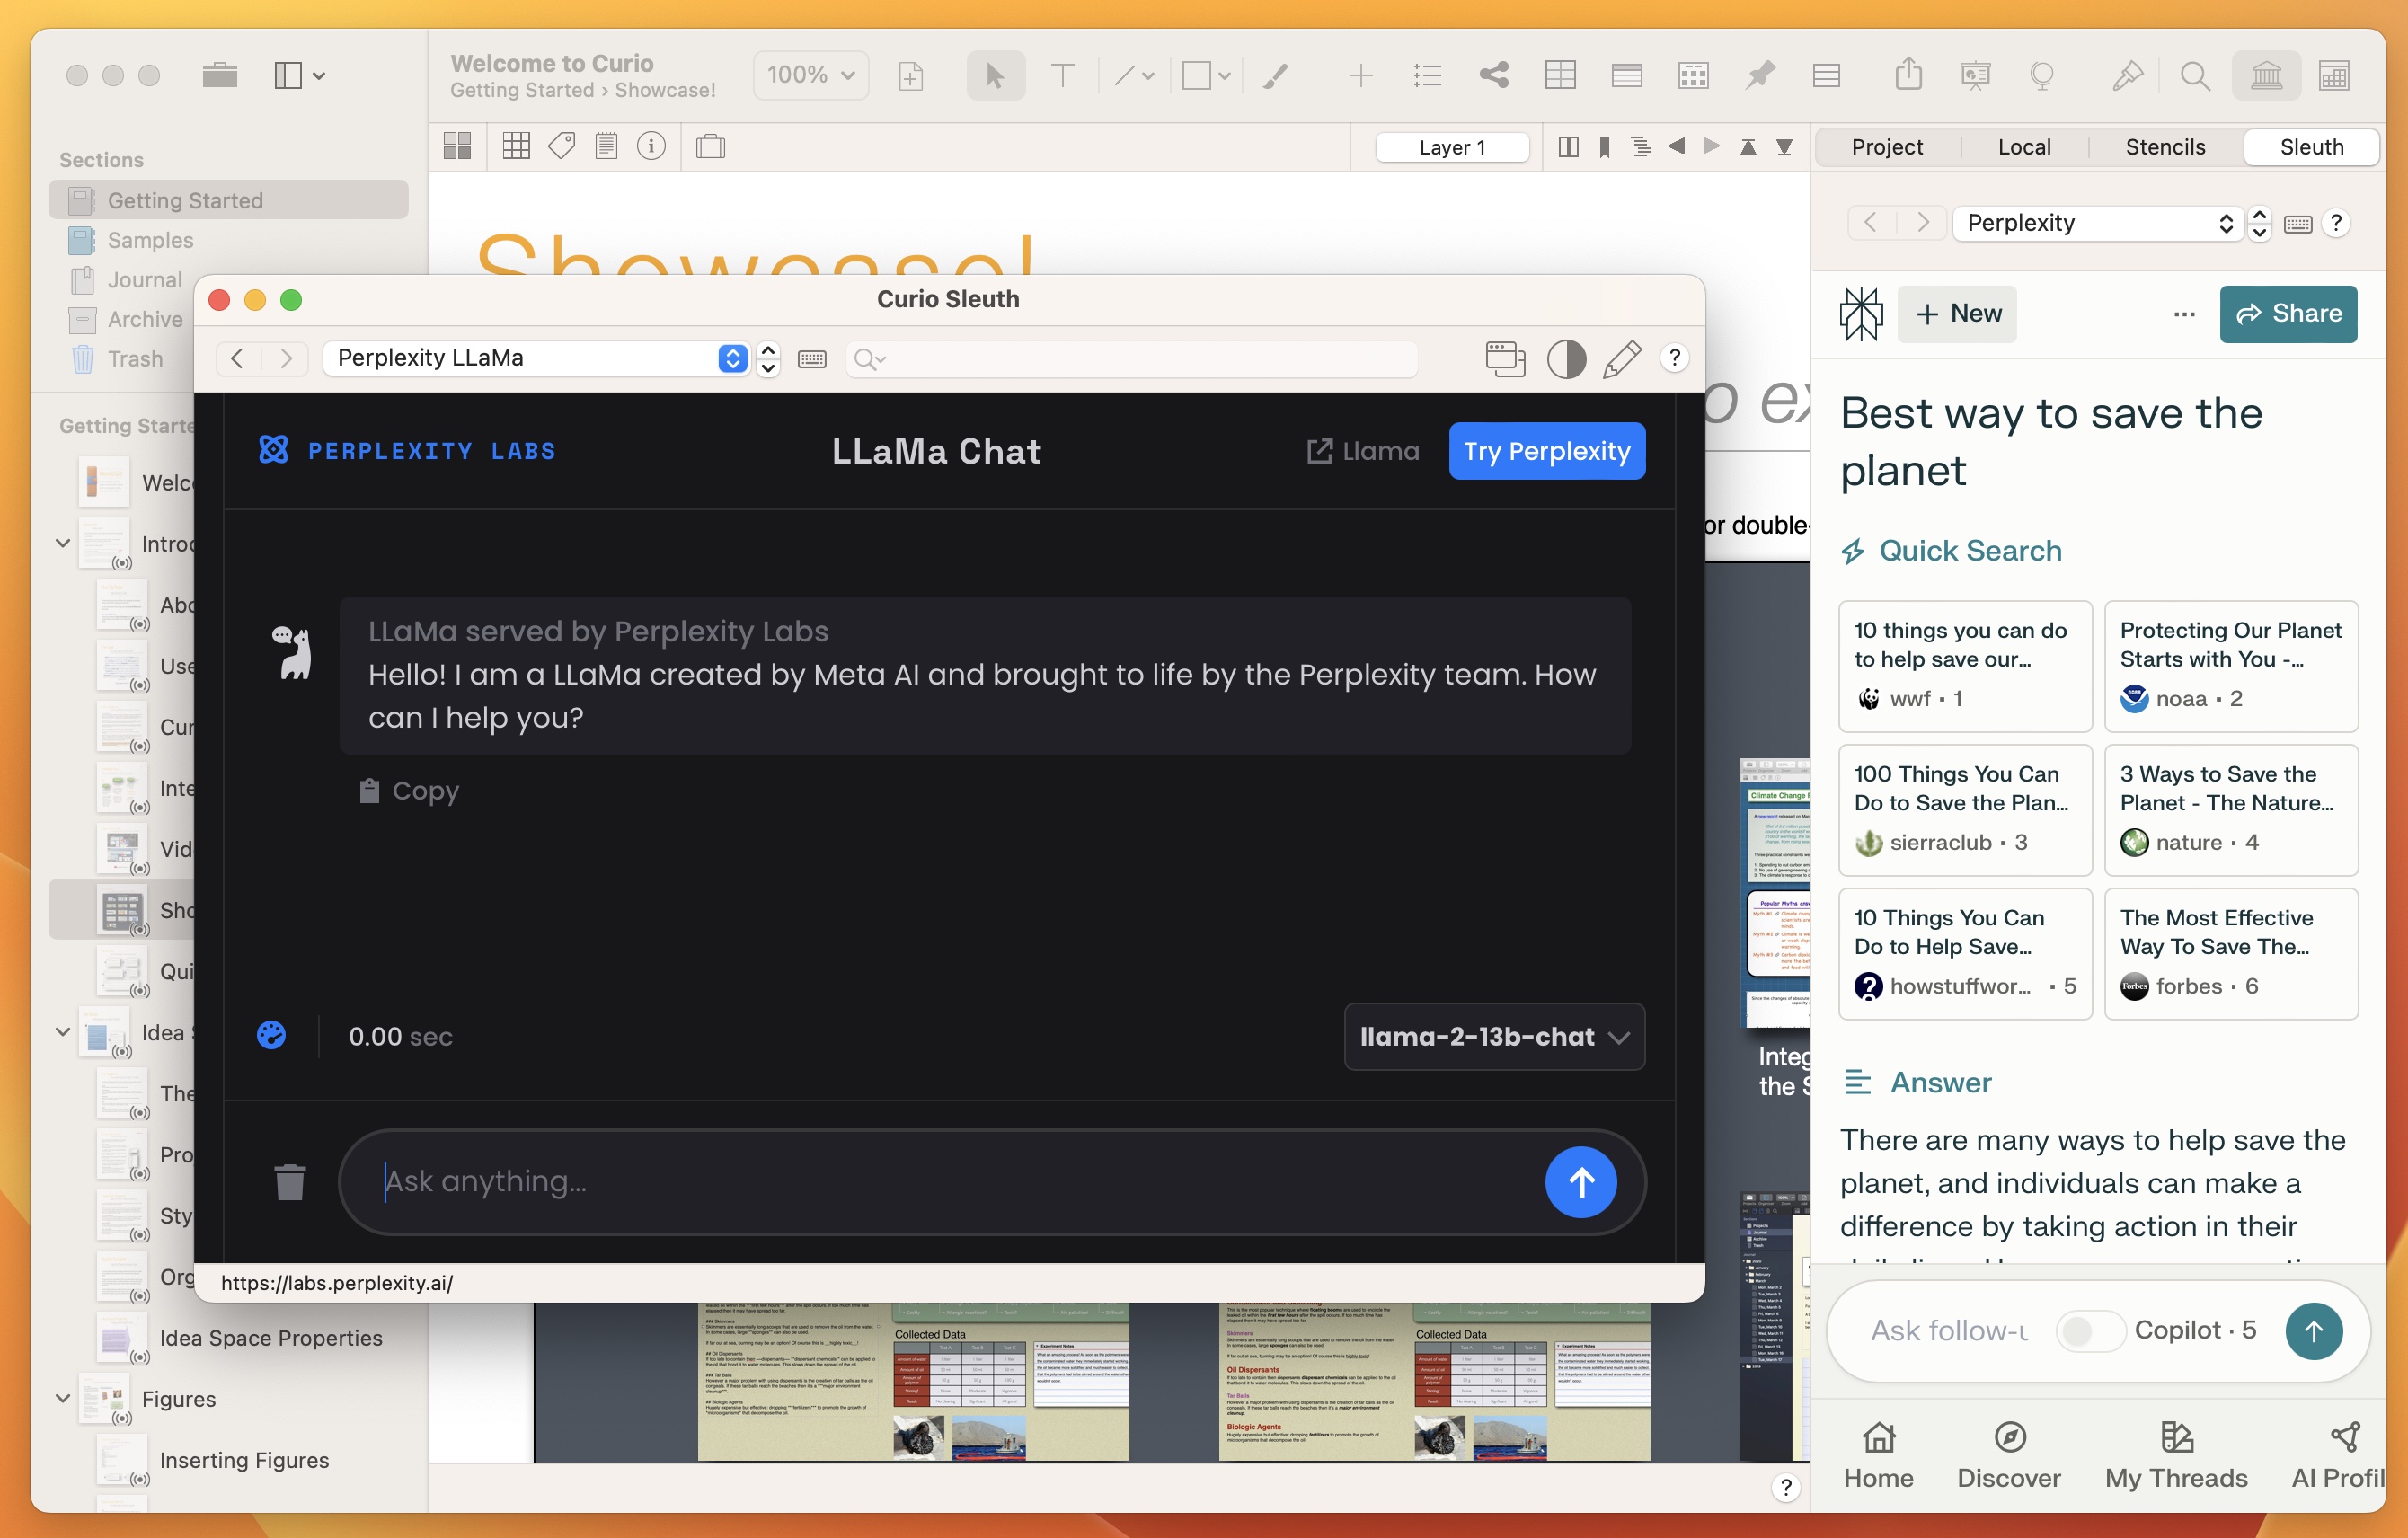
Task: Open the Layer 1 selector
Action: click(x=1452, y=147)
